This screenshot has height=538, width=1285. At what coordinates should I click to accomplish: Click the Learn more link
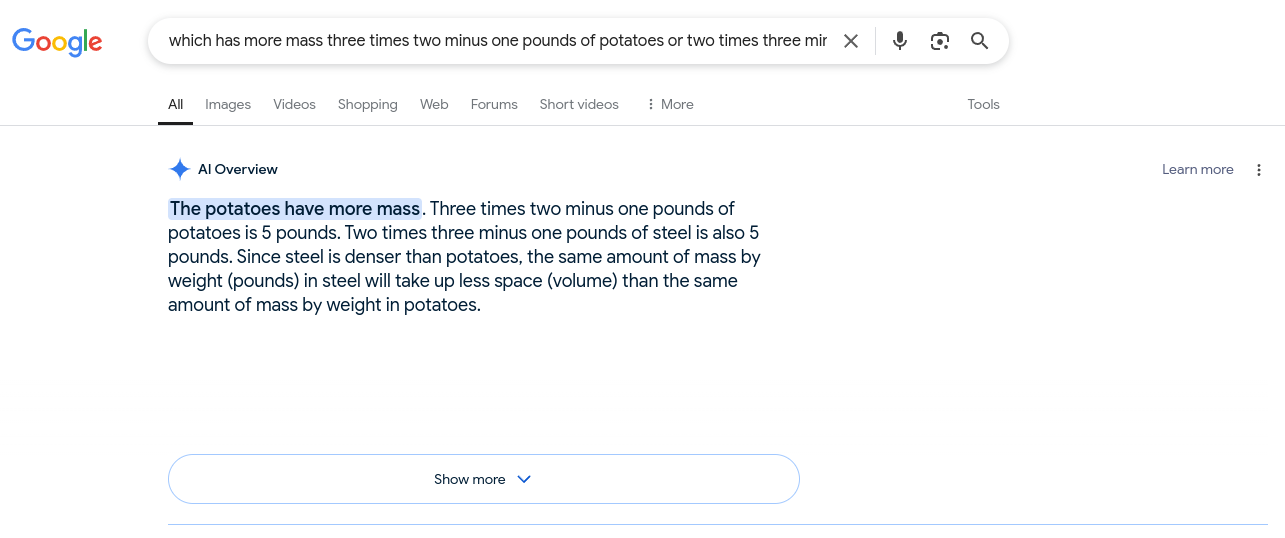click(1197, 170)
